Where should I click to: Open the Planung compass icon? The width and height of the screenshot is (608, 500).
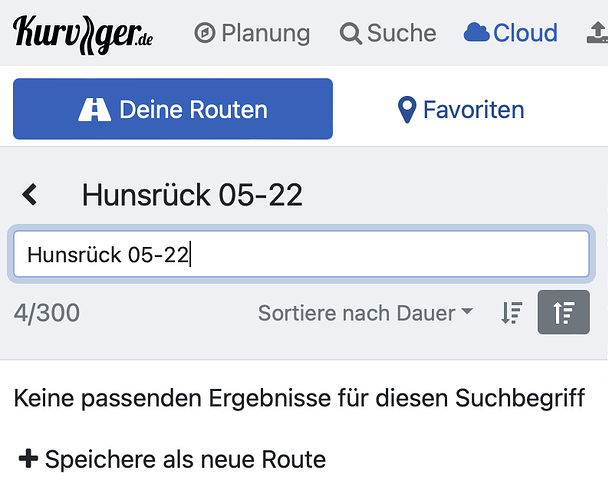tap(205, 33)
